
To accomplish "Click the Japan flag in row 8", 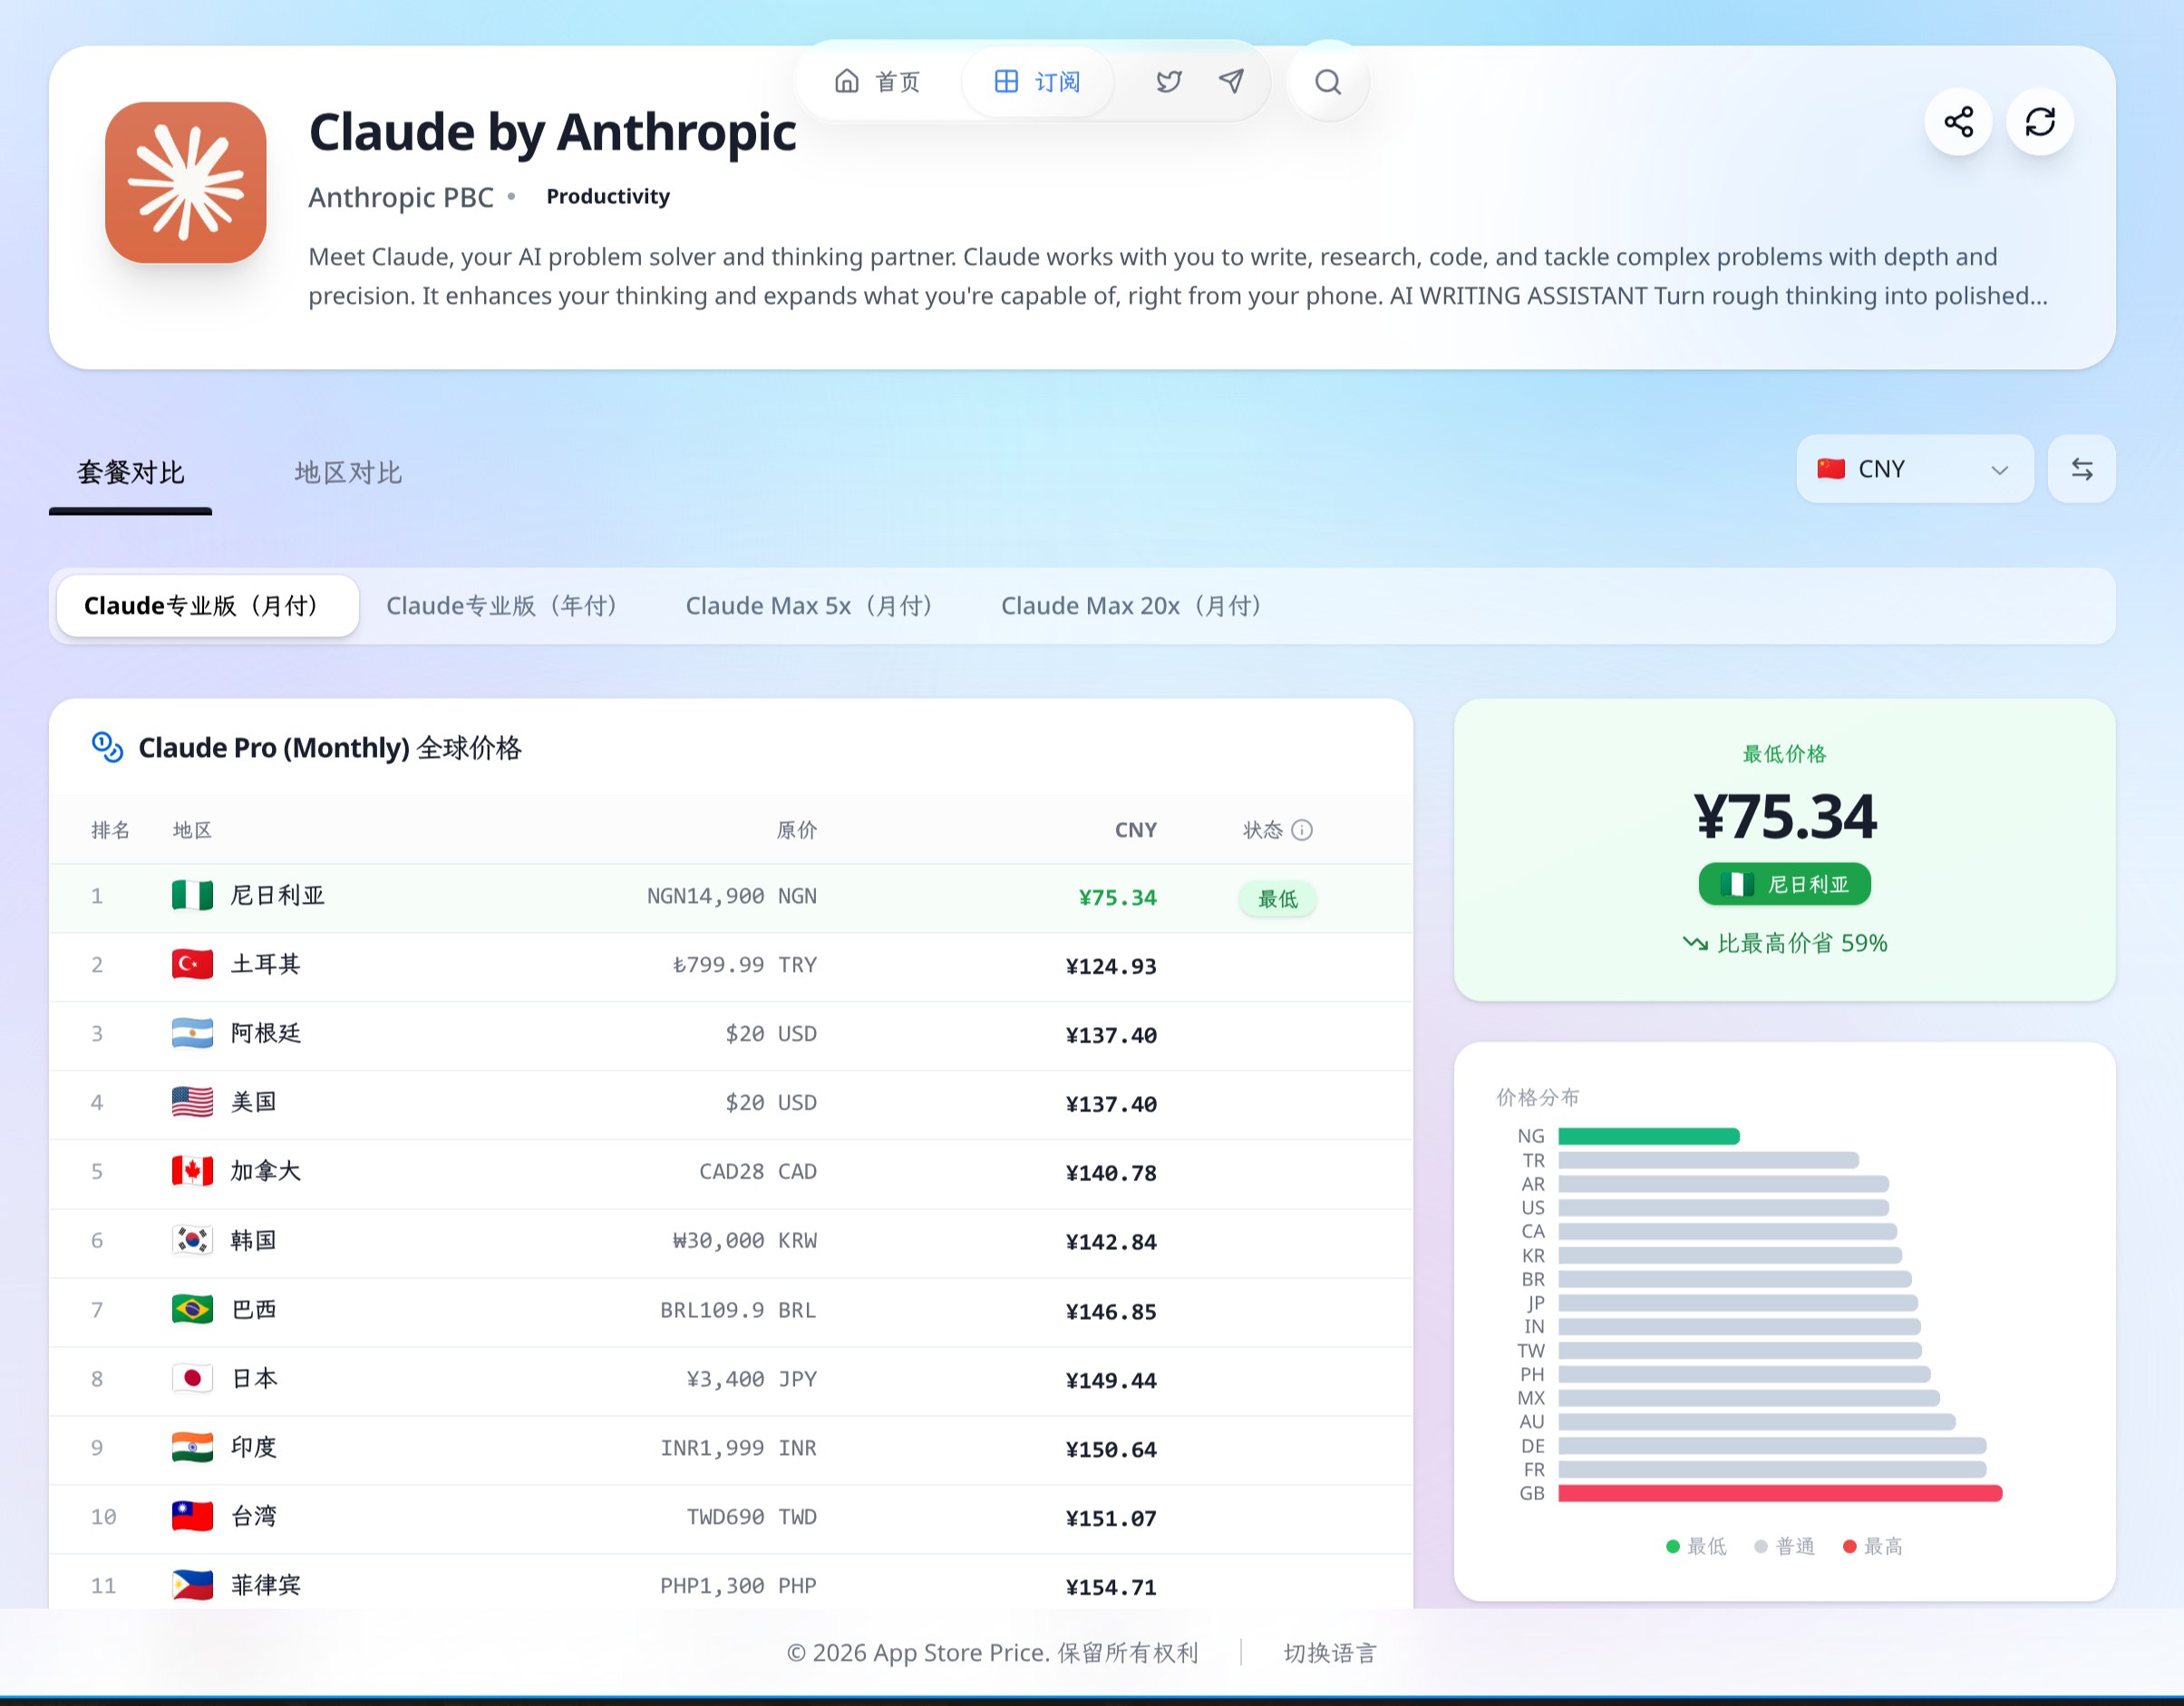I will (x=192, y=1378).
